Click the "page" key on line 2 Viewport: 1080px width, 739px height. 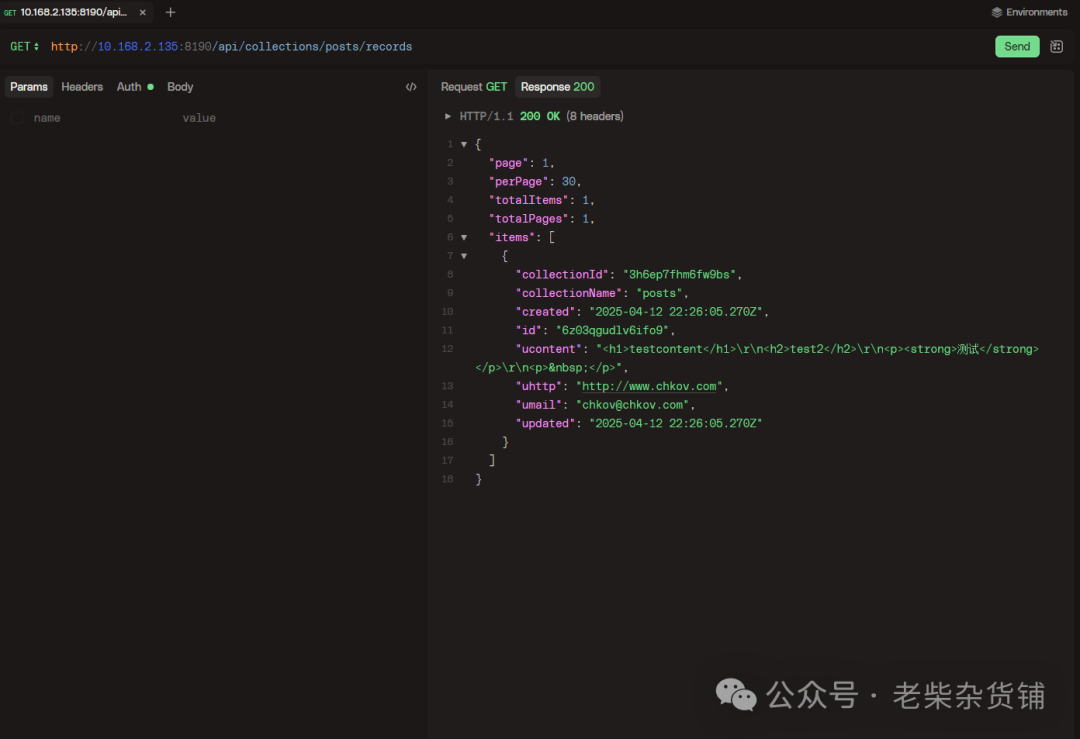point(508,163)
